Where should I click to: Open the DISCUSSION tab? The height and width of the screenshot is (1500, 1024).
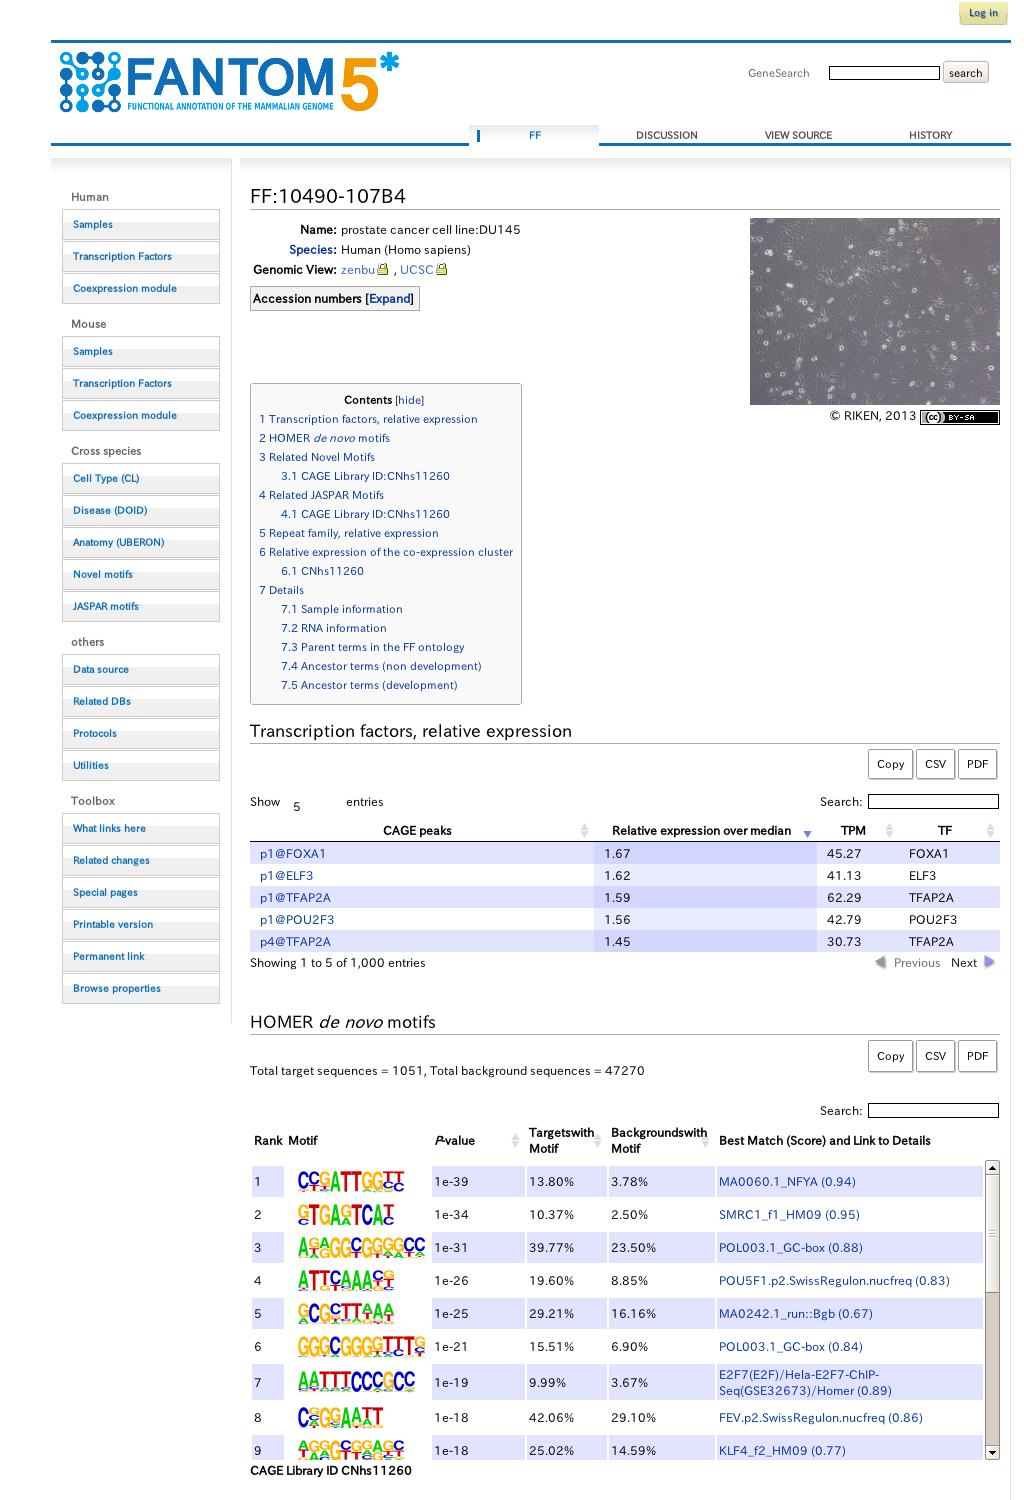[667, 135]
